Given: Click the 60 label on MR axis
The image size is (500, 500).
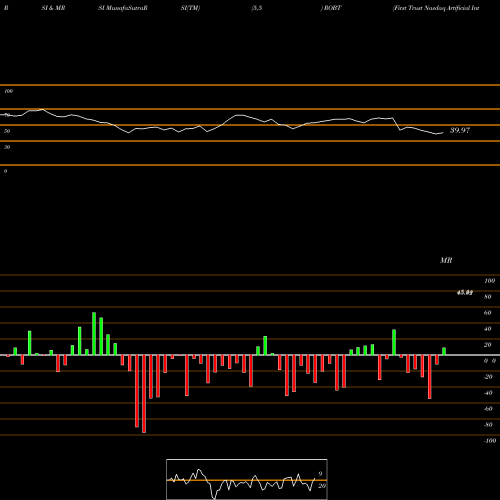Looking at the screenshot, I should pyautogui.click(x=487, y=313).
